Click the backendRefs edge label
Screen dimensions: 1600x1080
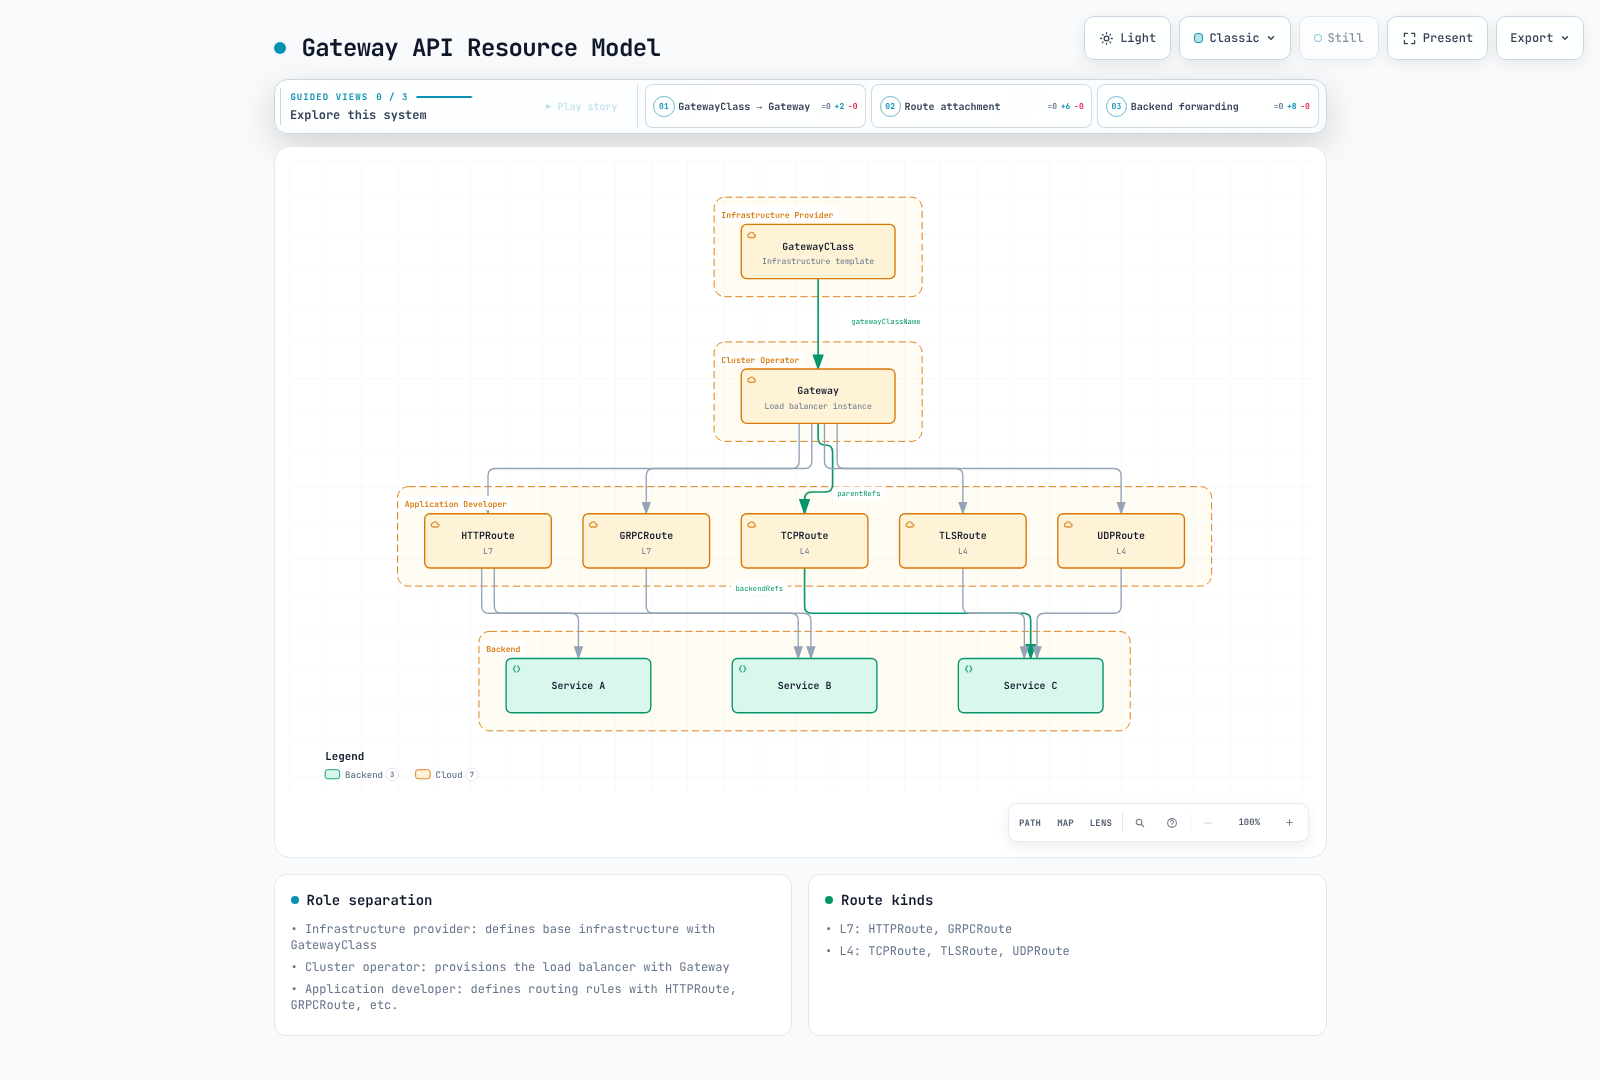coord(759,589)
